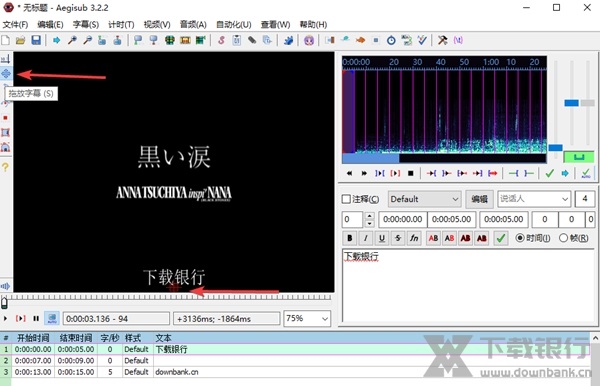Save subtitles with the floppy disk icon
600x386 pixels.
point(36,40)
